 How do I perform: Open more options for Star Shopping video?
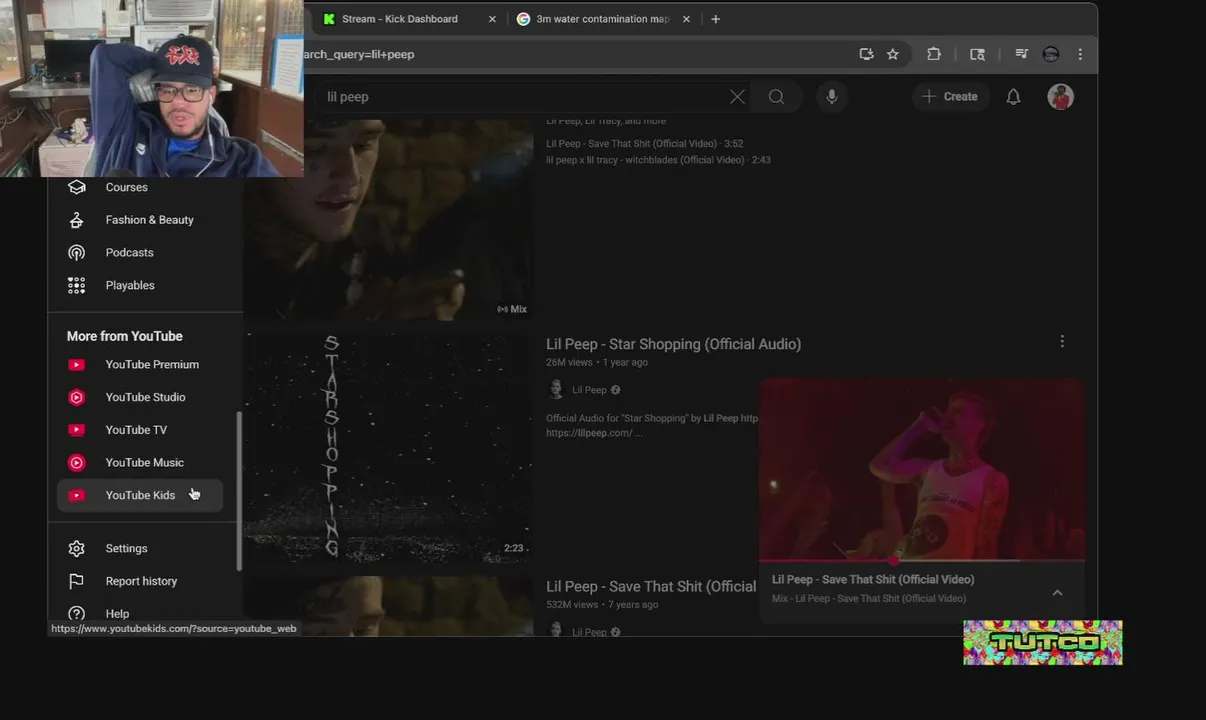1062,342
